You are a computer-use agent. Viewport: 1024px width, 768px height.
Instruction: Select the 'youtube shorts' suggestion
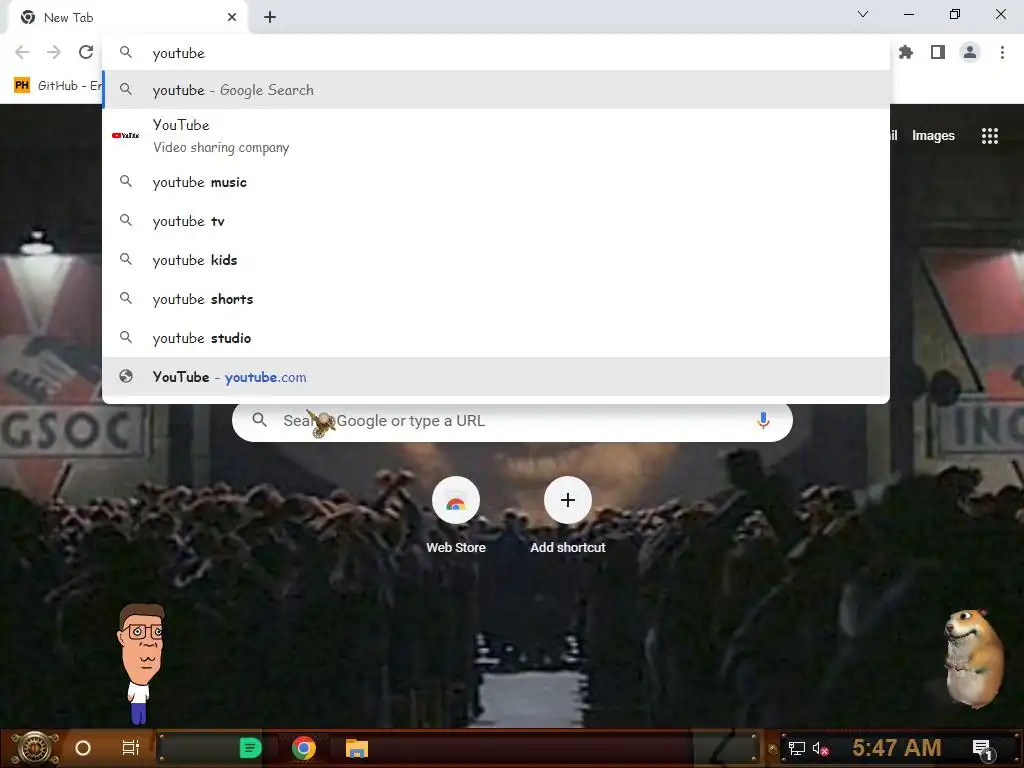pos(496,299)
